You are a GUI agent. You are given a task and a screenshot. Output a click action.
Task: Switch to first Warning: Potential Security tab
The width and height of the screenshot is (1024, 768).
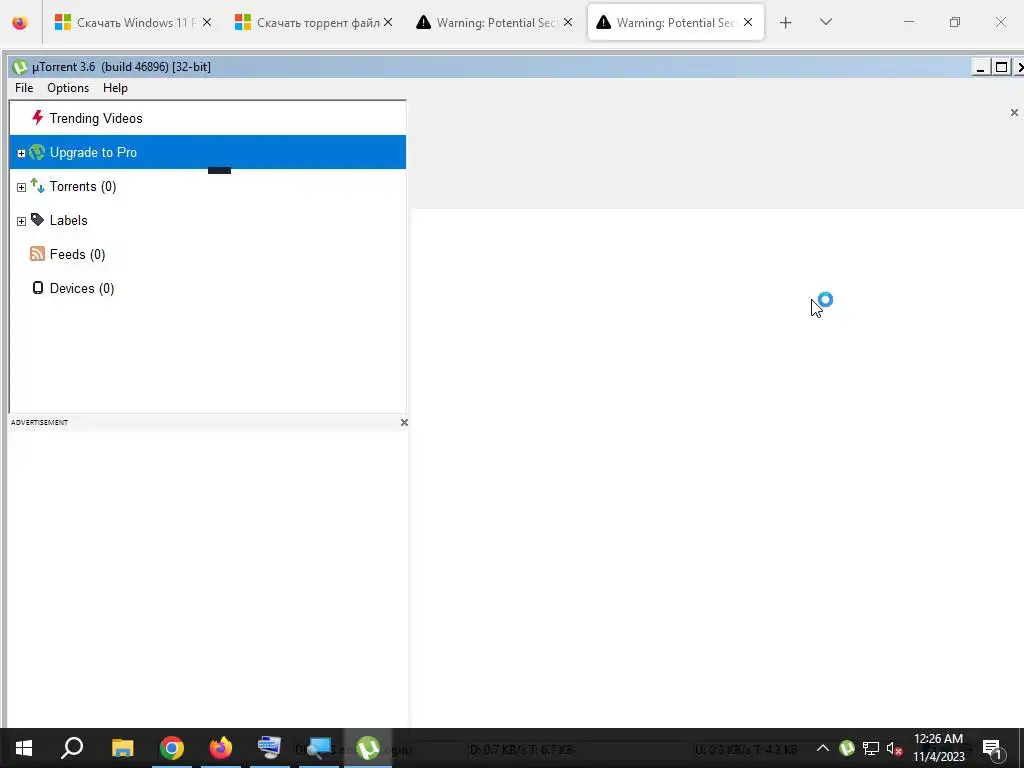(x=494, y=23)
